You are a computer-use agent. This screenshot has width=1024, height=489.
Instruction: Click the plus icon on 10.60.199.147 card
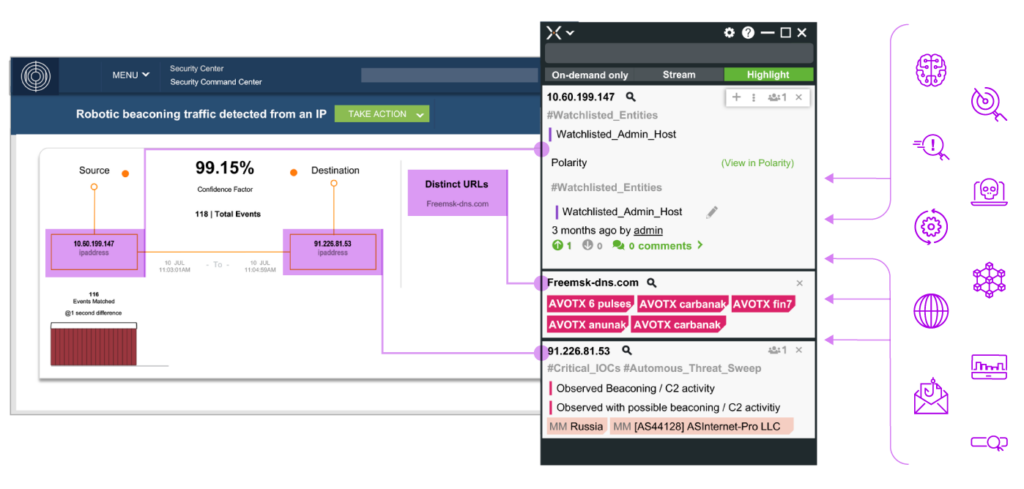click(x=737, y=97)
